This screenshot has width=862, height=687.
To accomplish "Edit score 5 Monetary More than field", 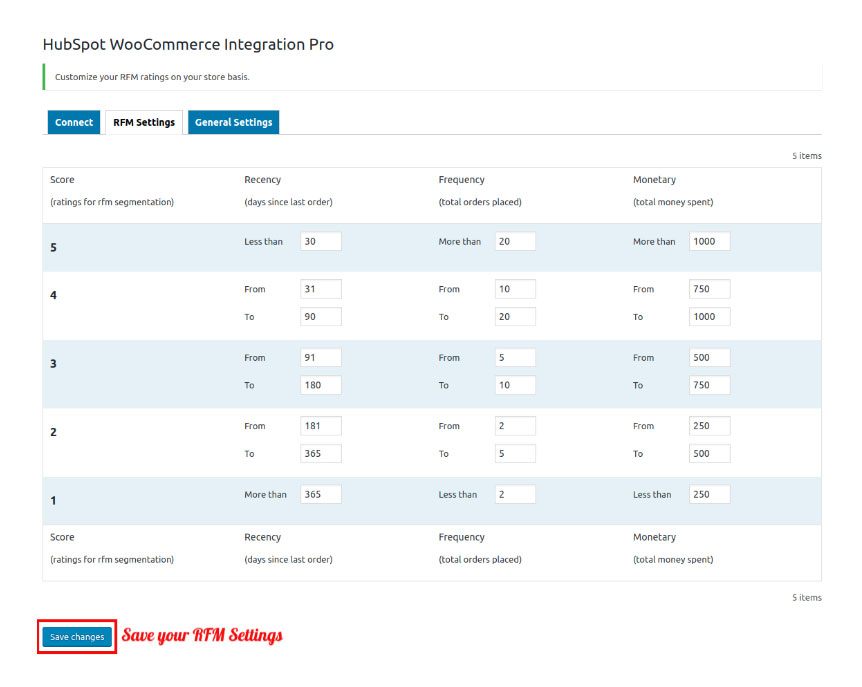I will click(710, 241).
